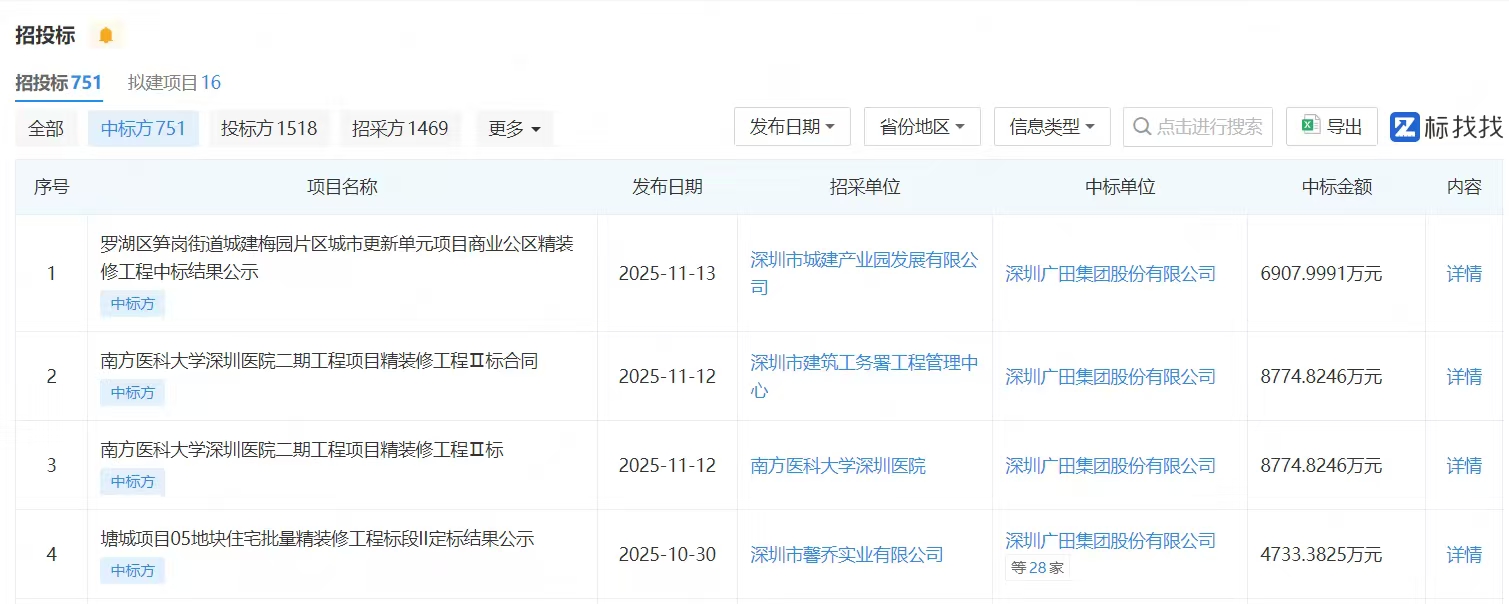
Task: Open 深圳市城建产业园发展有限公司 link
Action: (864, 273)
